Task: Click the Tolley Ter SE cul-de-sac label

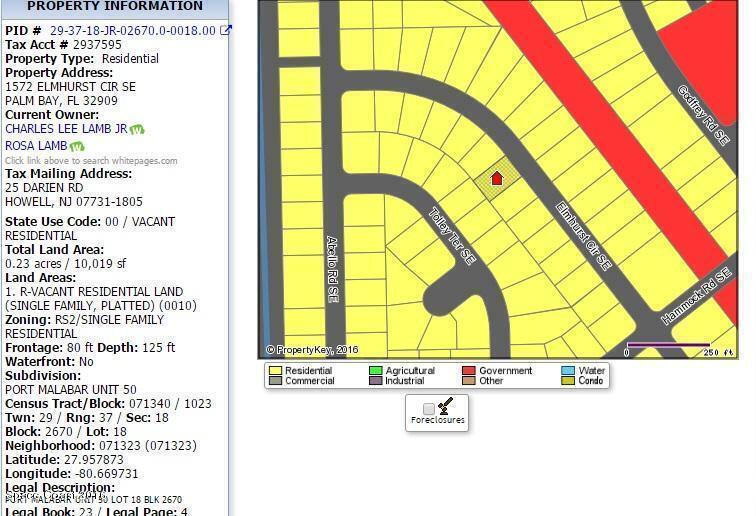Action: click(452, 235)
